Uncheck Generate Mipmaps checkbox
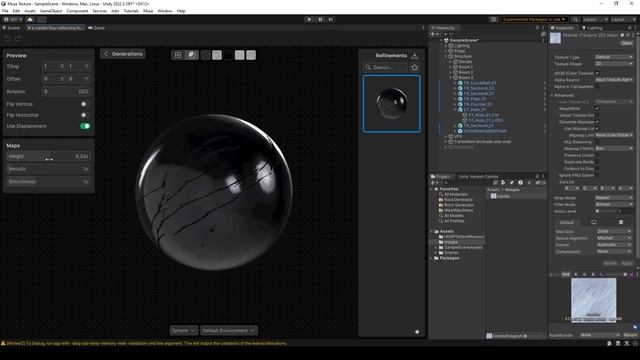640x360 pixels. click(597, 122)
